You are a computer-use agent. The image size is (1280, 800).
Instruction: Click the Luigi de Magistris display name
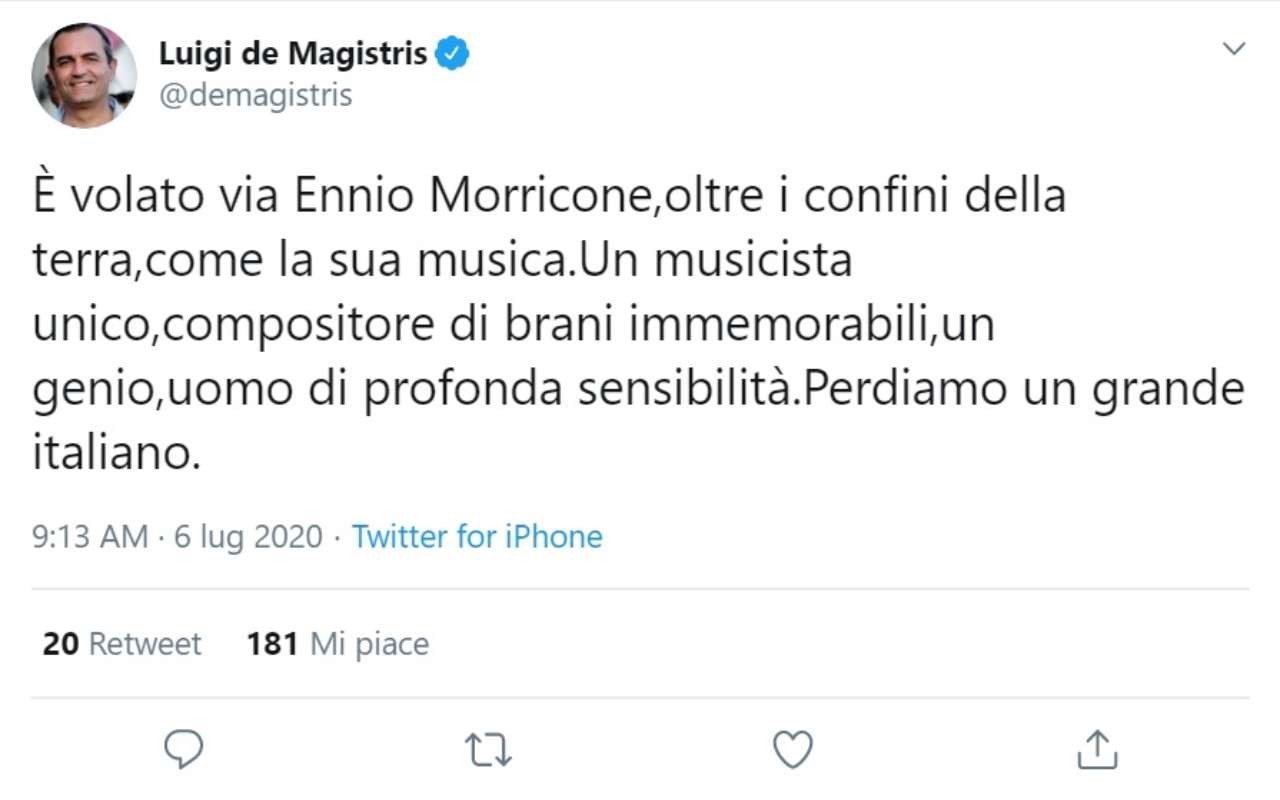point(293,54)
